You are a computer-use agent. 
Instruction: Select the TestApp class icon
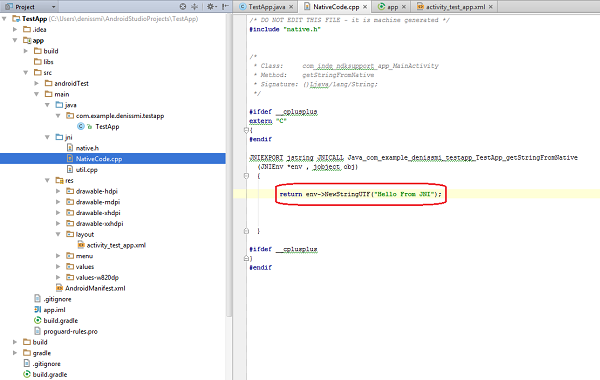[x=81, y=126]
